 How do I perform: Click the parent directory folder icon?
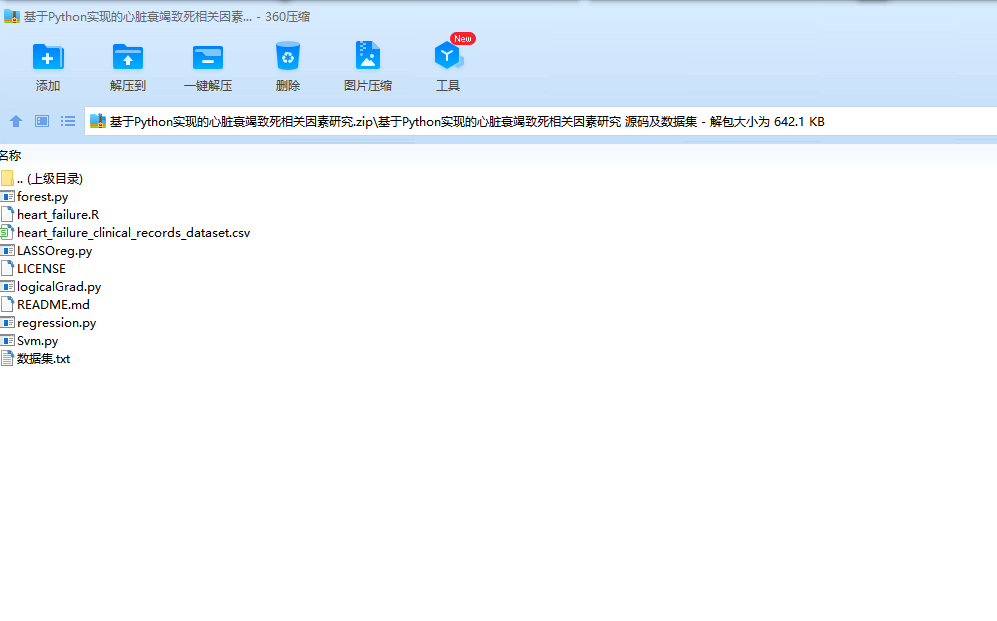7,179
